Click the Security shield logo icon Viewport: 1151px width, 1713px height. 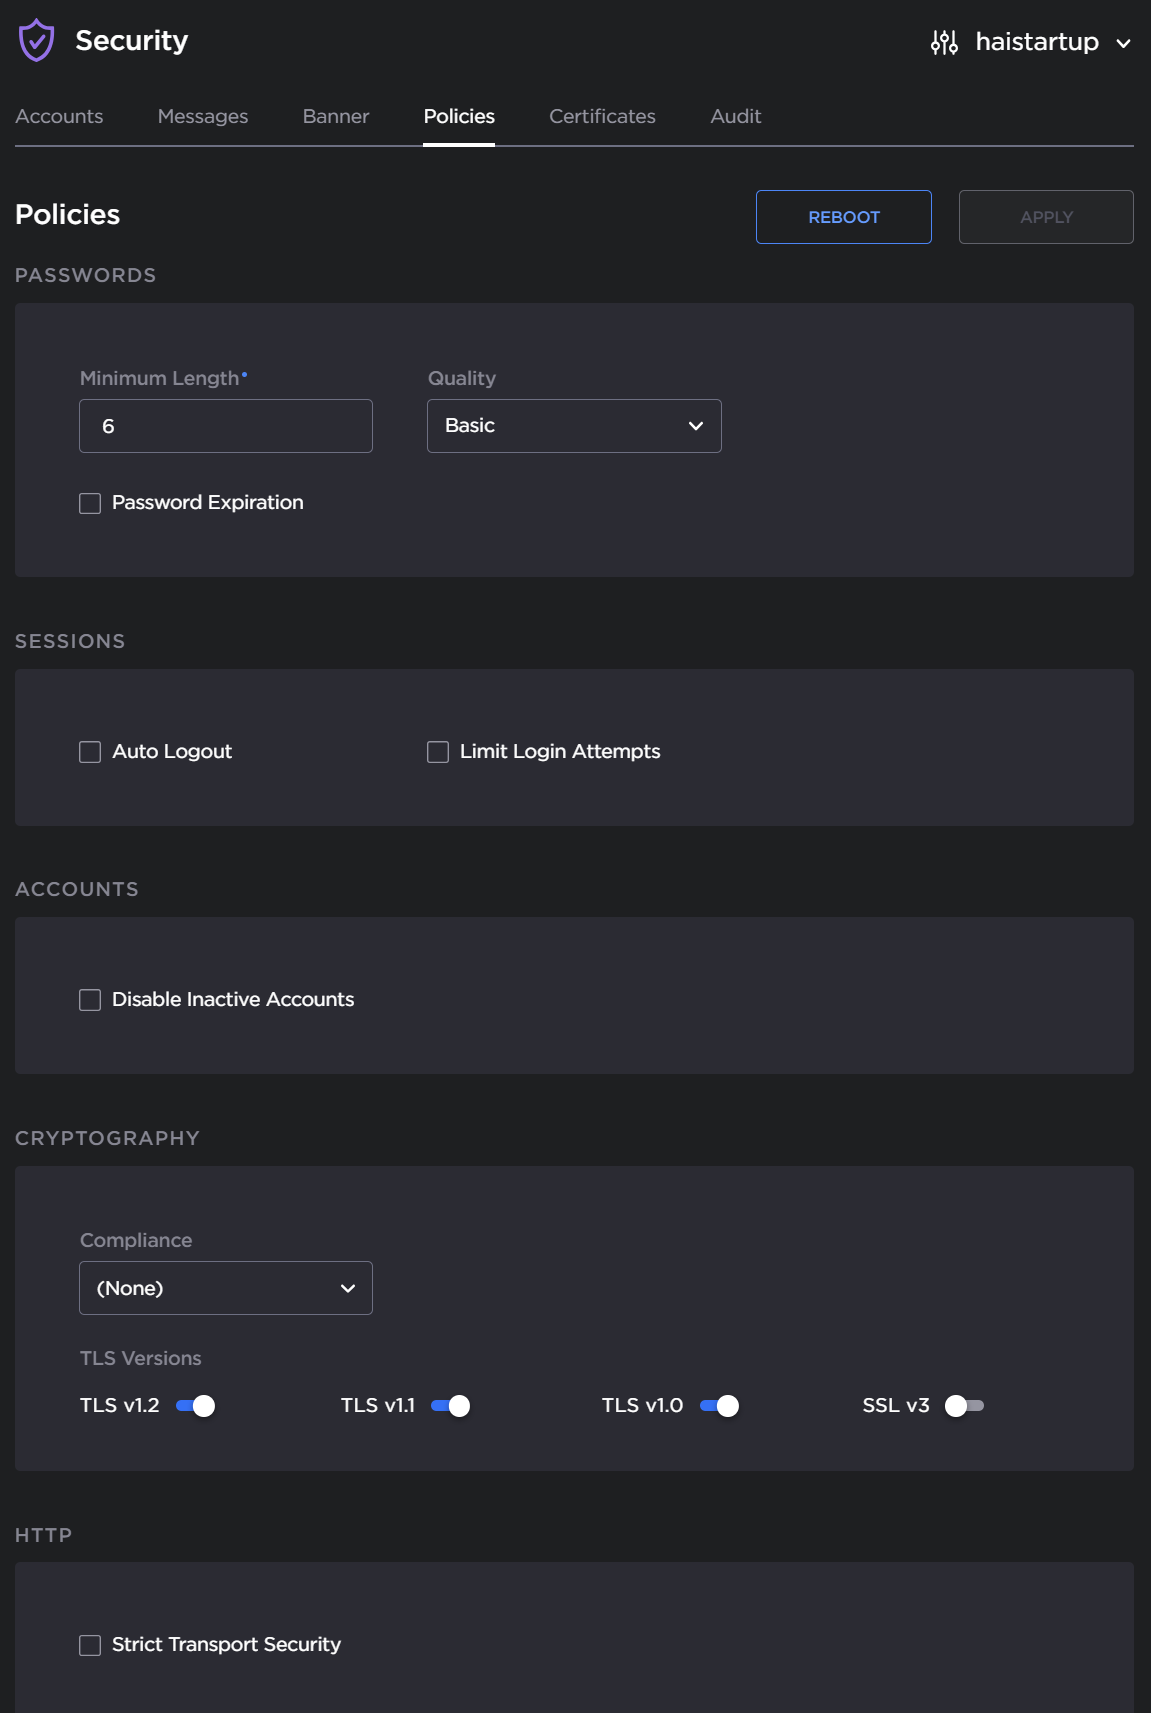point(37,41)
